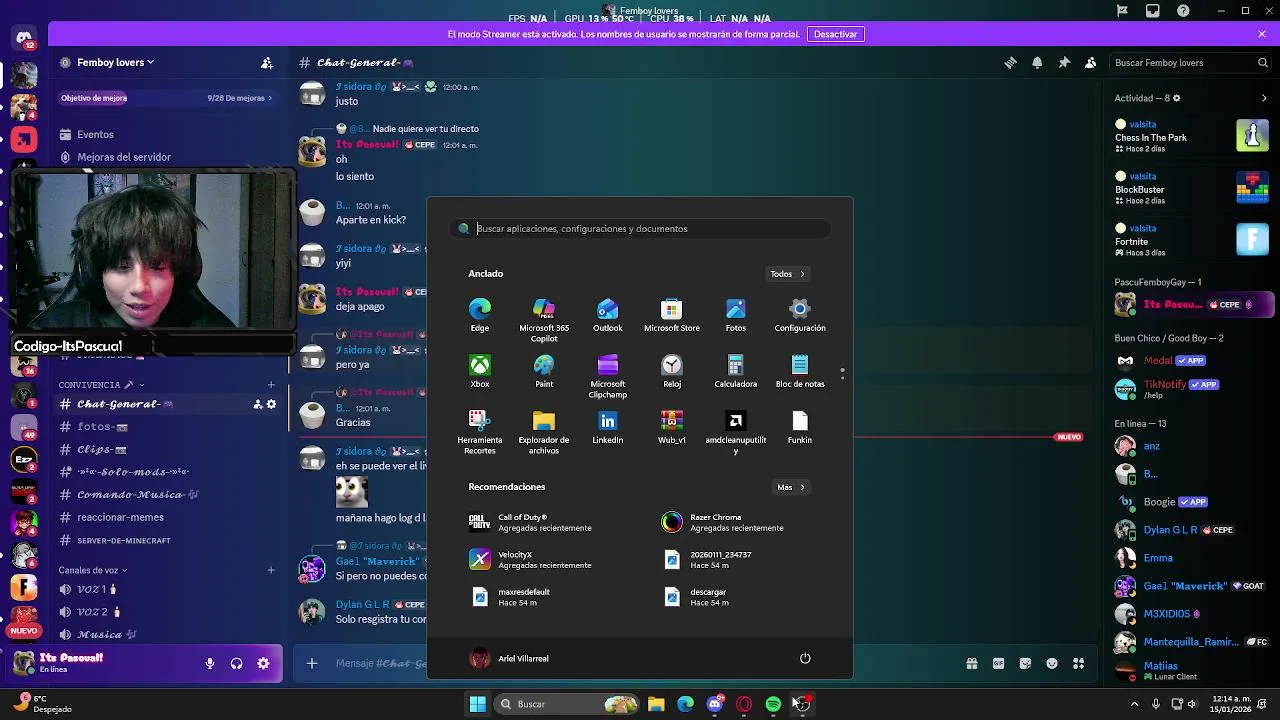
Task: Click Windows taskbar Buscar search box
Action: coord(568,704)
